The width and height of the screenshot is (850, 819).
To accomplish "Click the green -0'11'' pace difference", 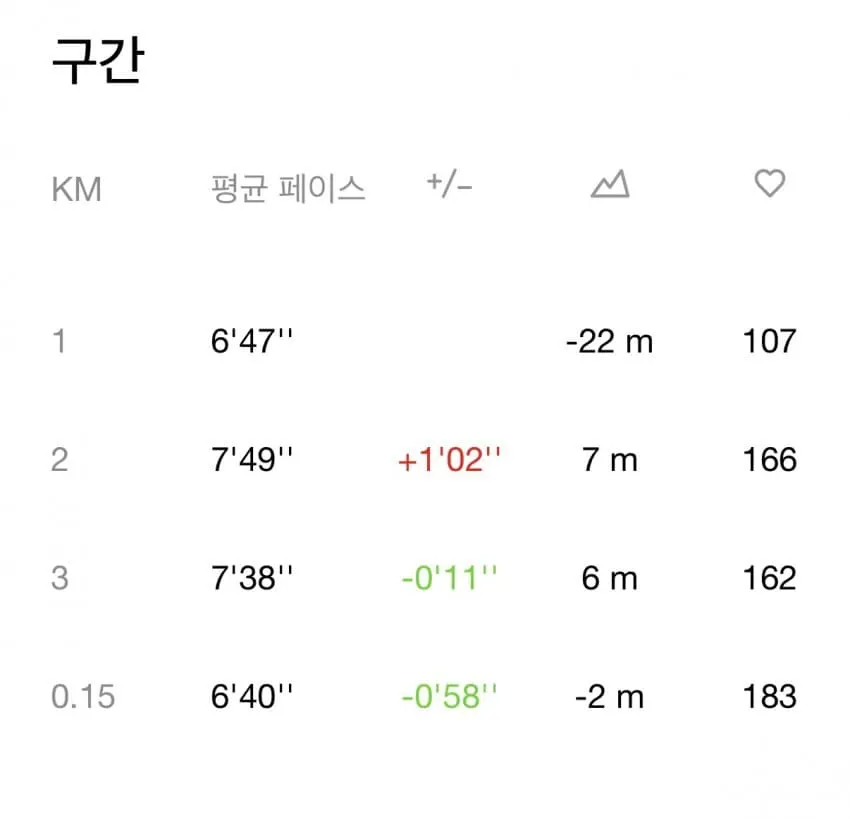I will 449,578.
